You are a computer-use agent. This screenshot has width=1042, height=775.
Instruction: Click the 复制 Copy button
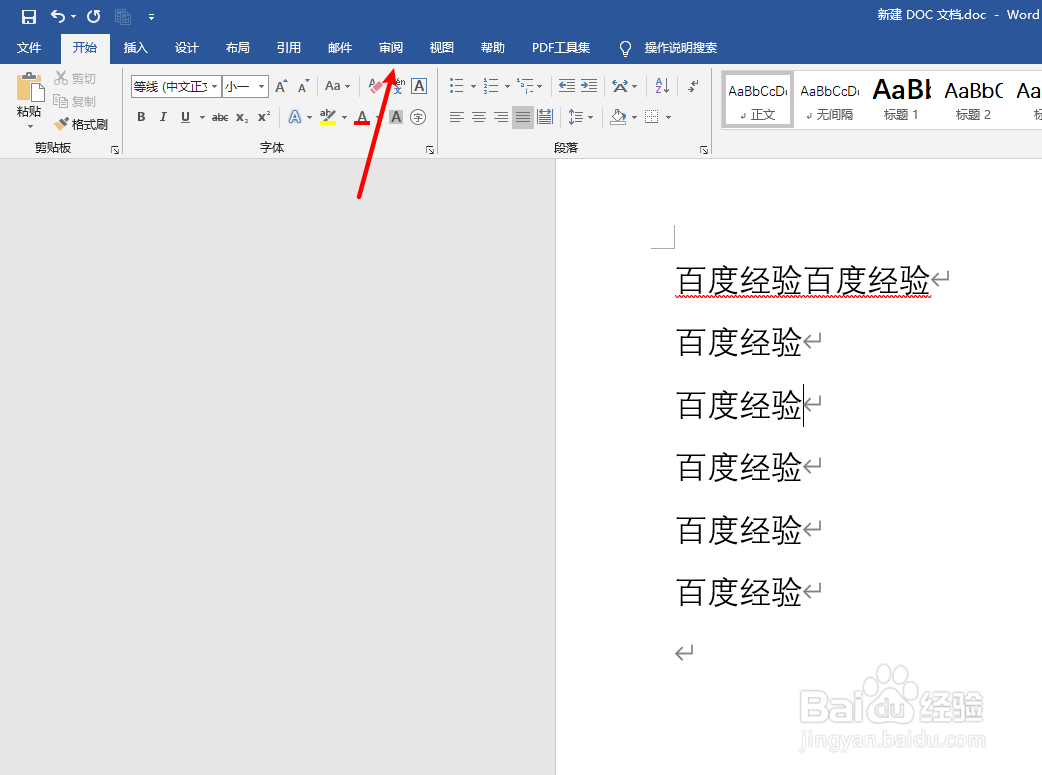(75, 101)
